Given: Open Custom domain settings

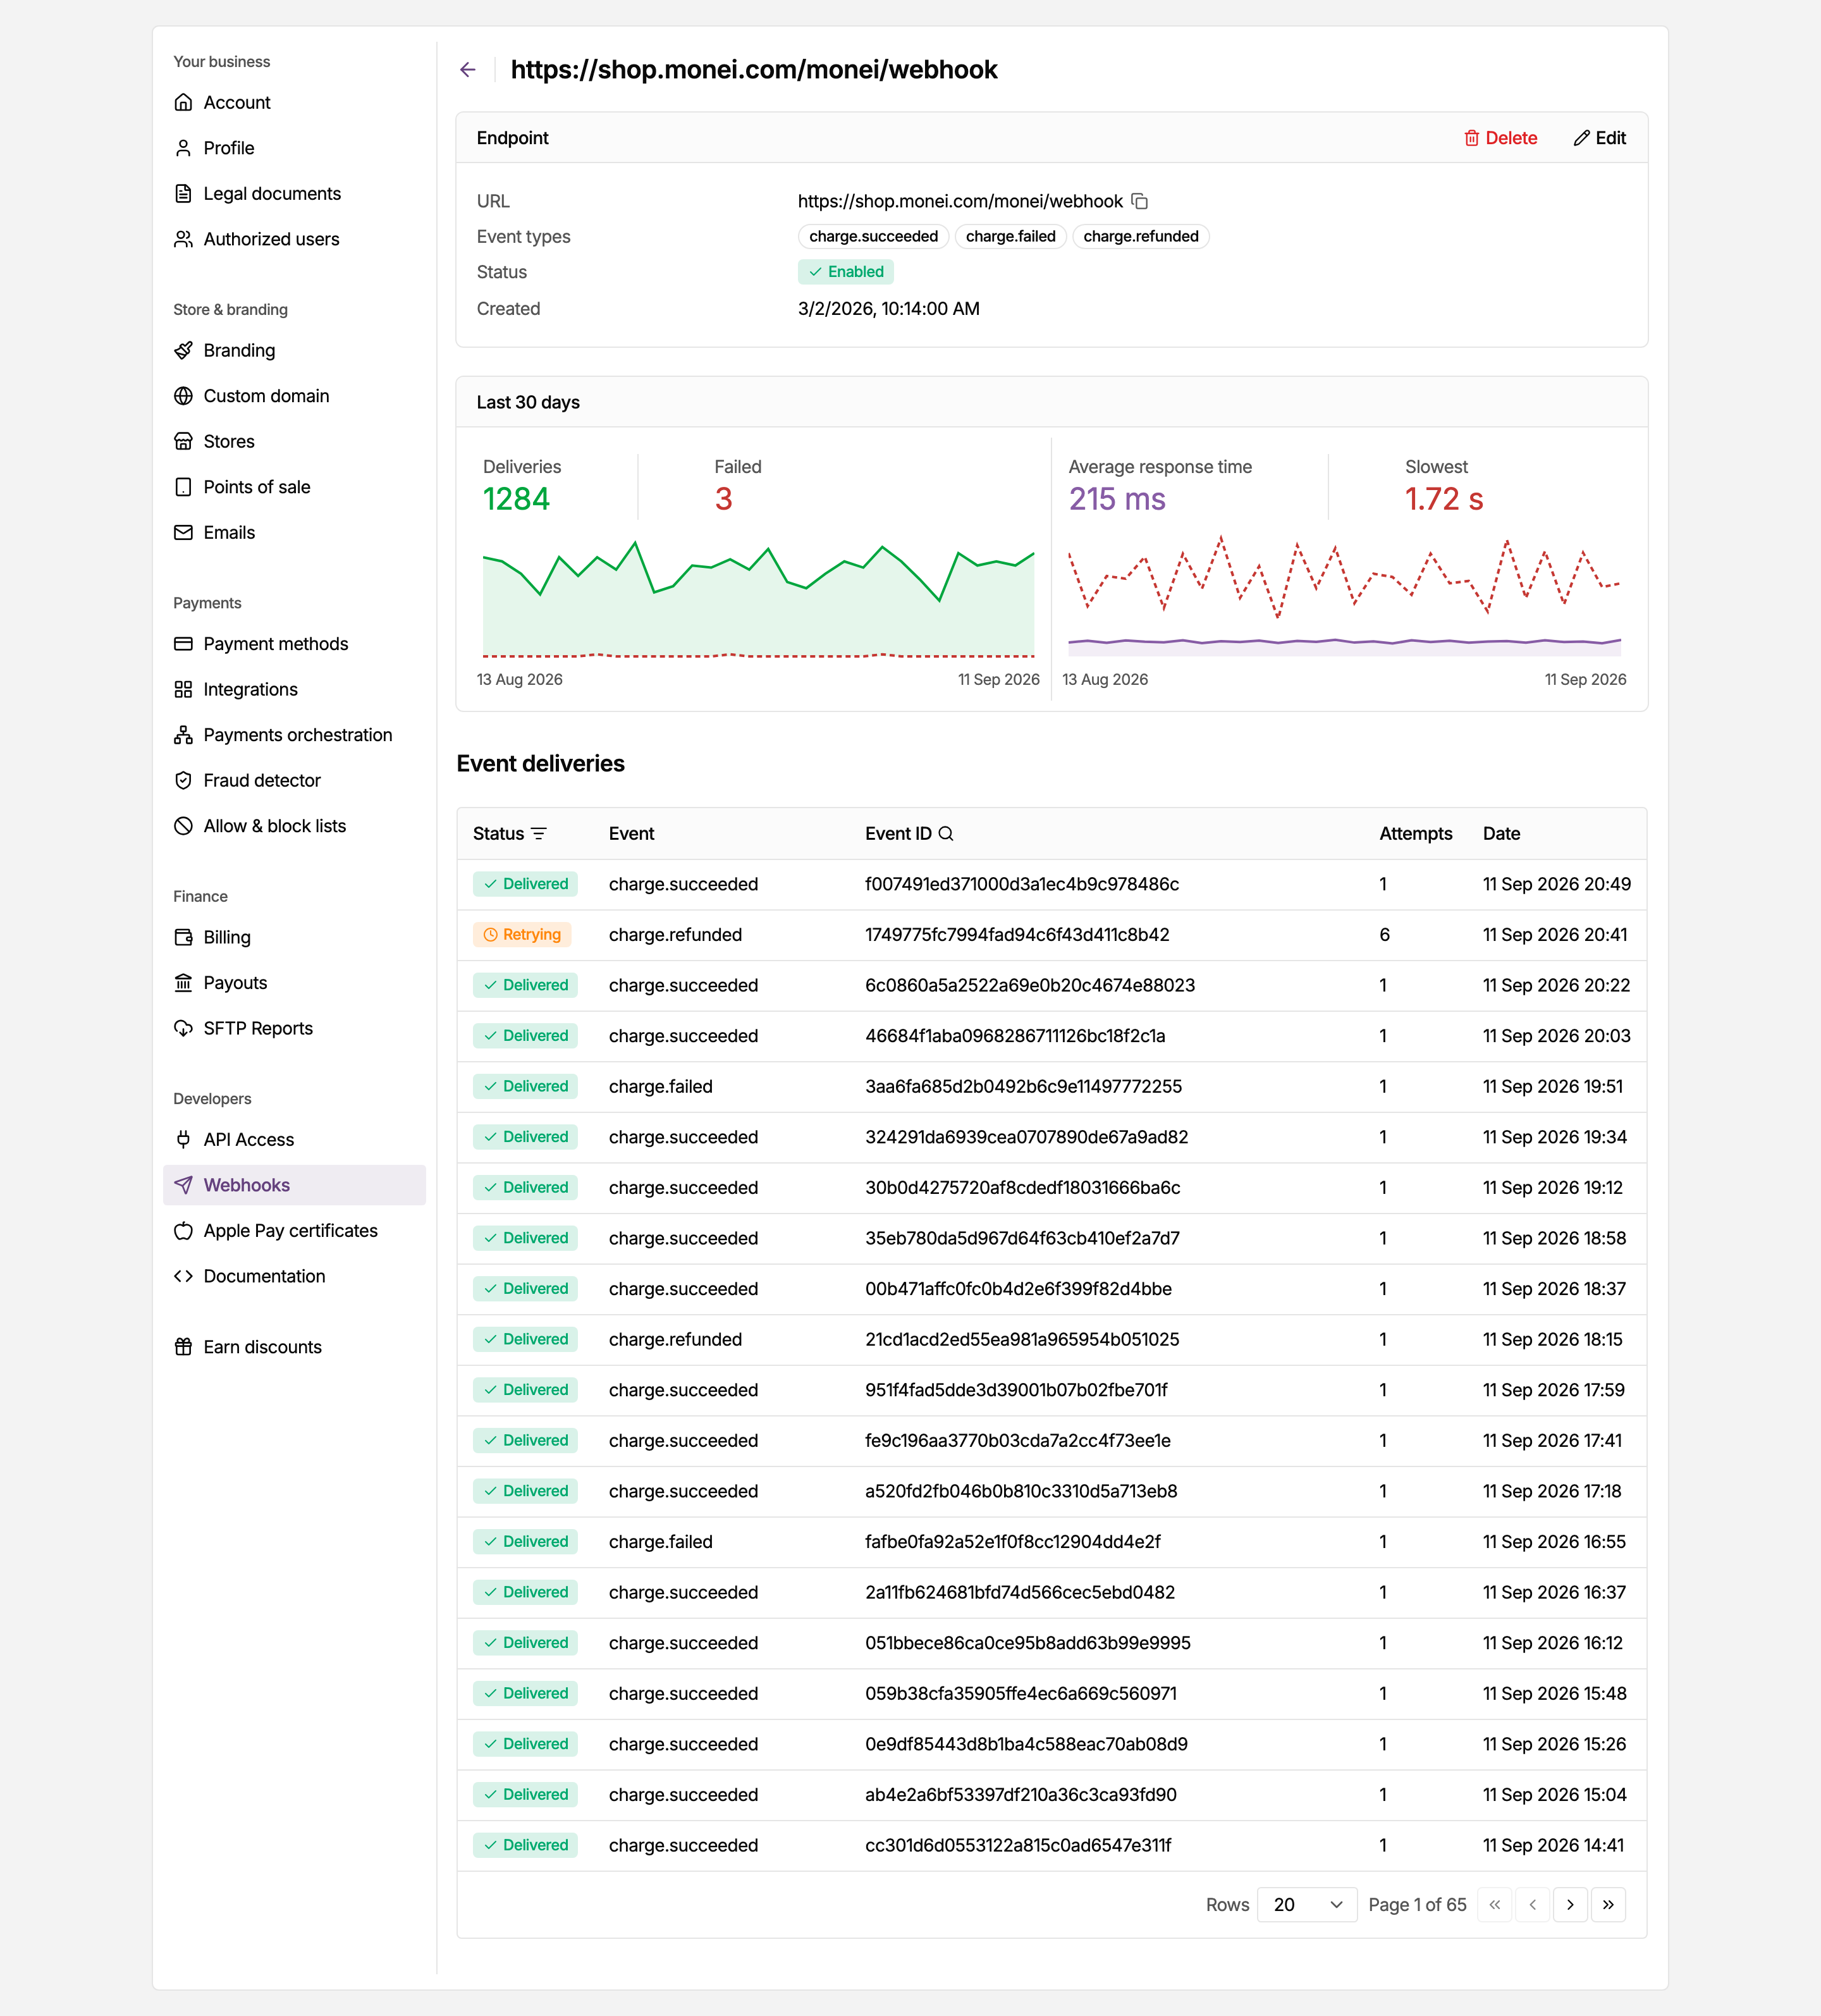Looking at the screenshot, I should 295,396.
